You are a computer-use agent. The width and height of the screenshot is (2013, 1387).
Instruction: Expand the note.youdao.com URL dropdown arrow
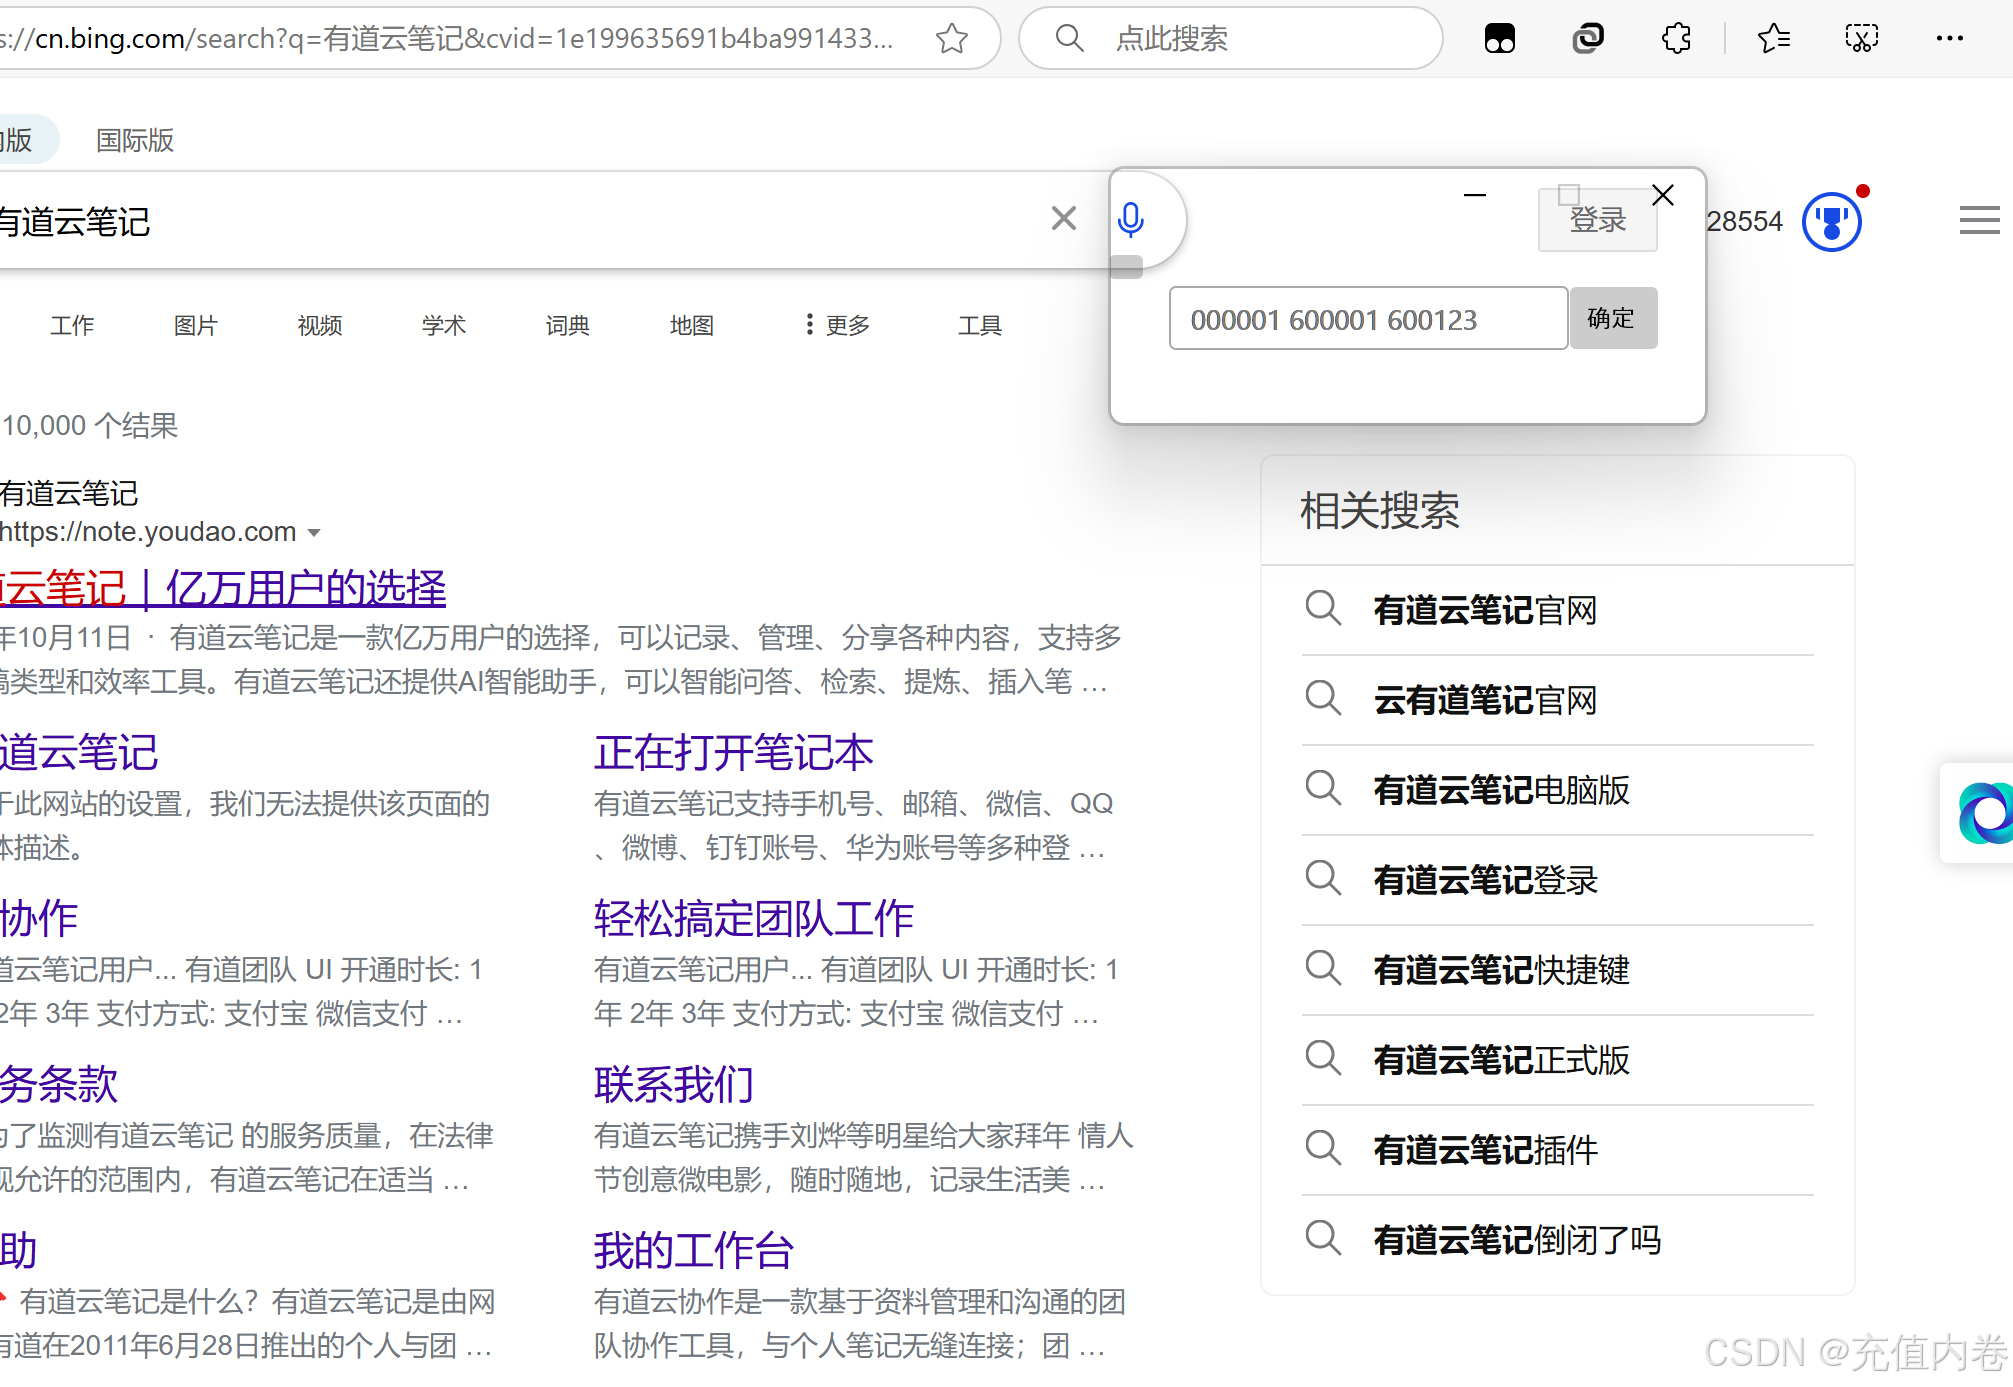(x=314, y=533)
